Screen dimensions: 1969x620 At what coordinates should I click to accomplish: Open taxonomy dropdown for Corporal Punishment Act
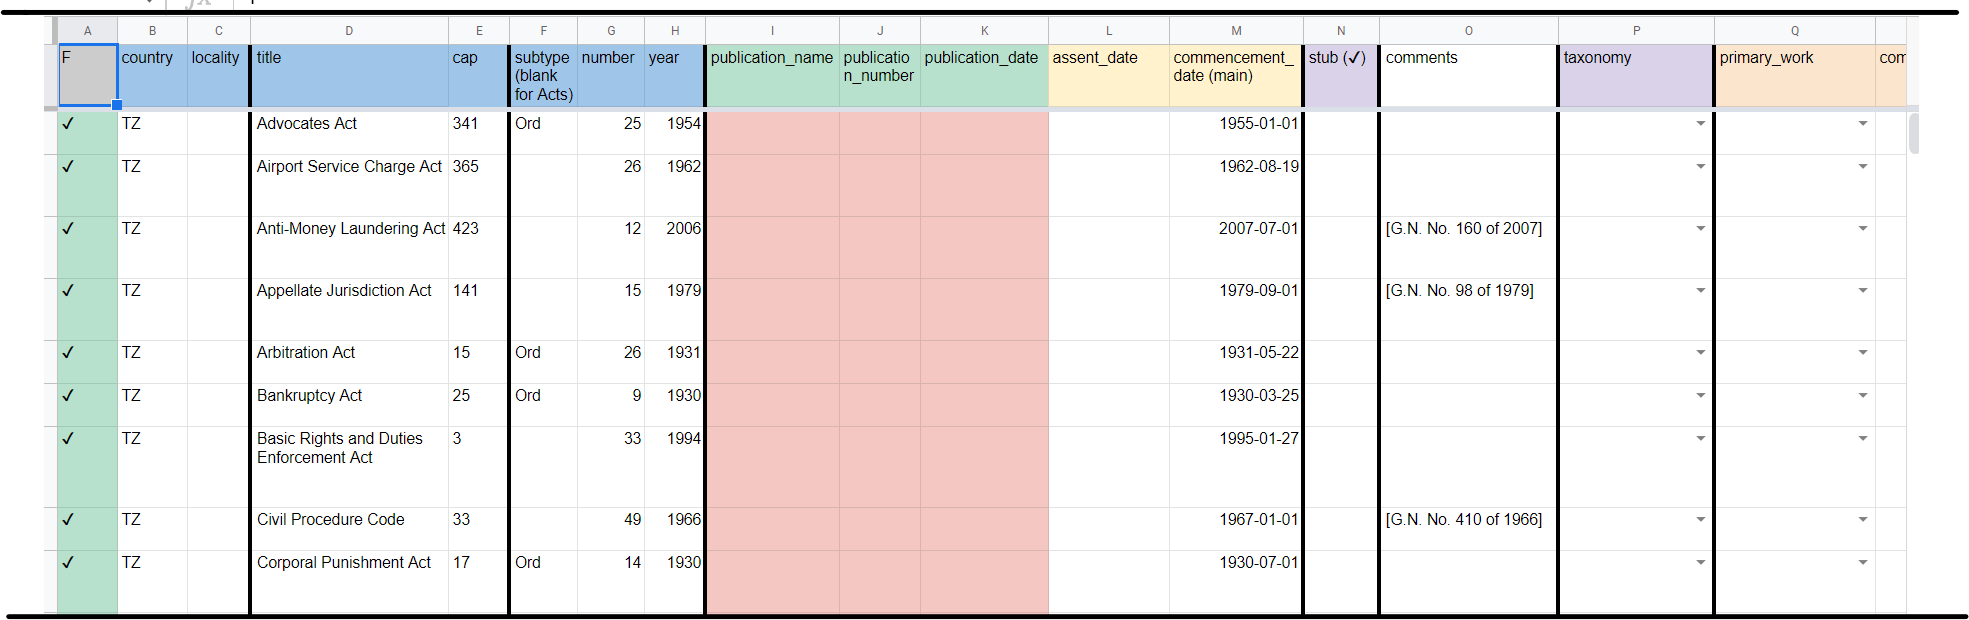[1700, 563]
